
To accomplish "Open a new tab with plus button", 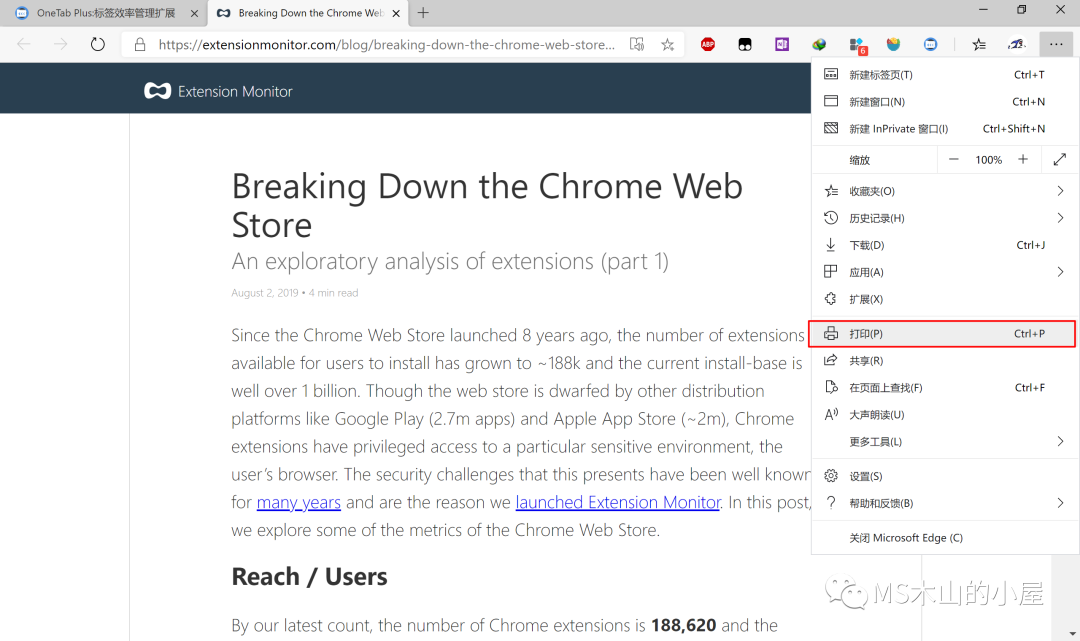I will (x=423, y=13).
